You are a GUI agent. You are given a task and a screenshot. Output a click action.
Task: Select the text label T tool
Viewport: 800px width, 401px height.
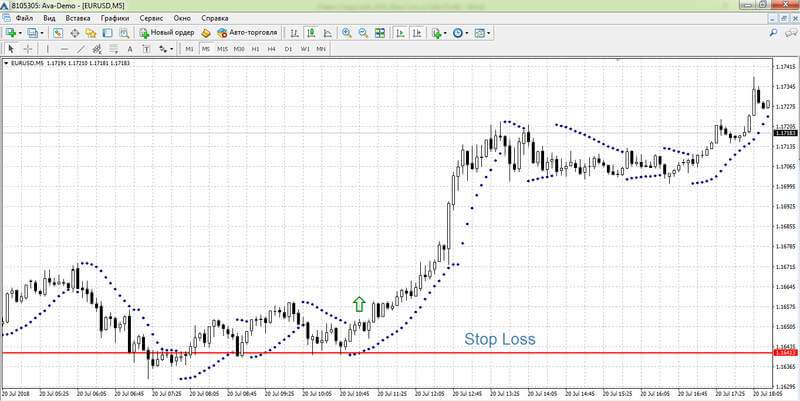point(146,49)
